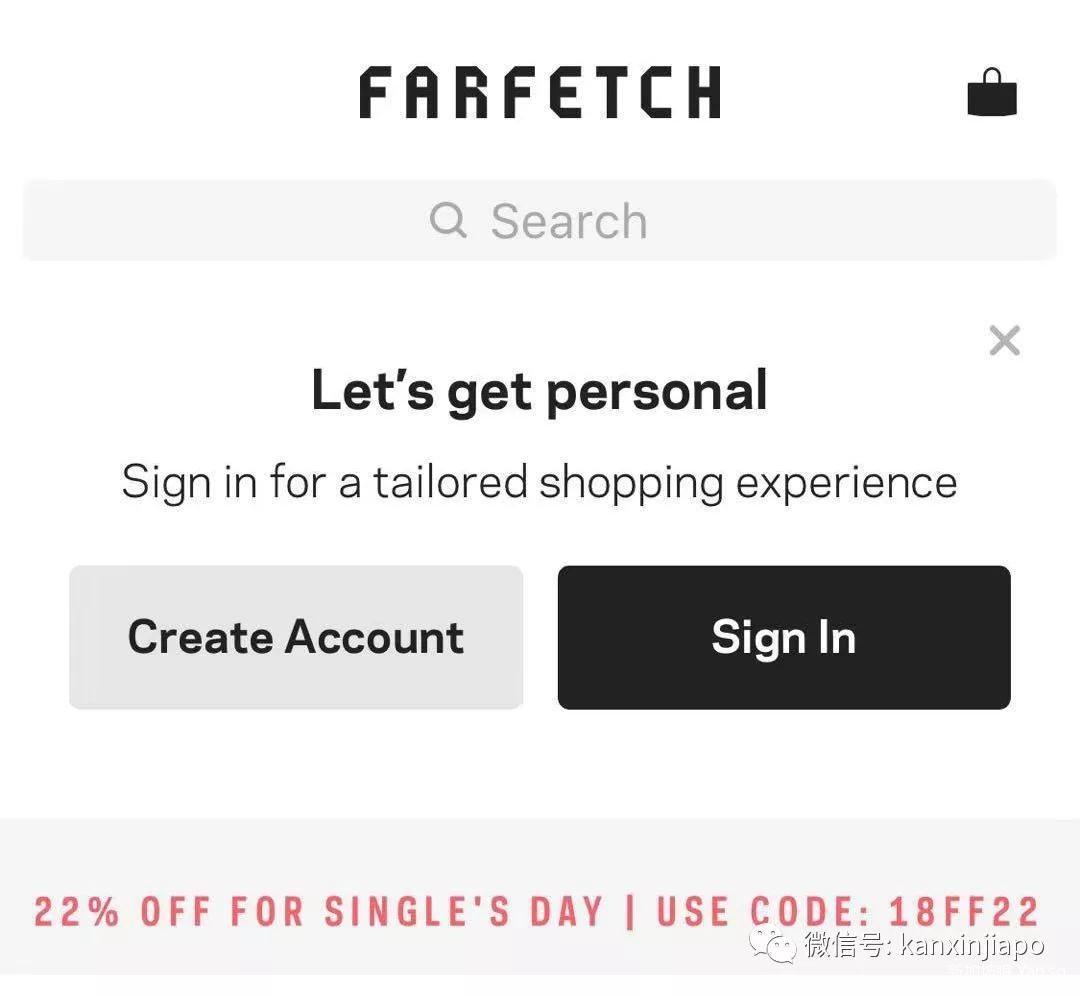The image size is (1080, 996).
Task: Open the shopping bag
Action: (991, 92)
